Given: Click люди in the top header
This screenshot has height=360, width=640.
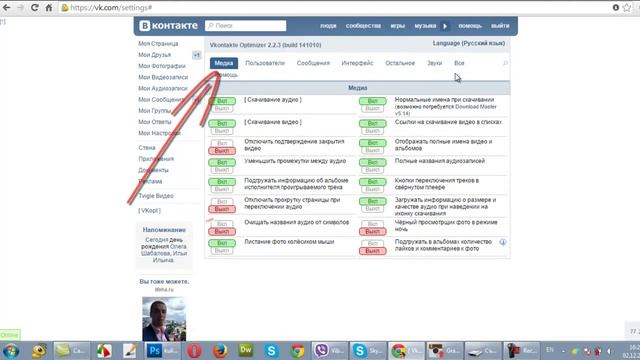Looking at the screenshot, I should [x=328, y=26].
